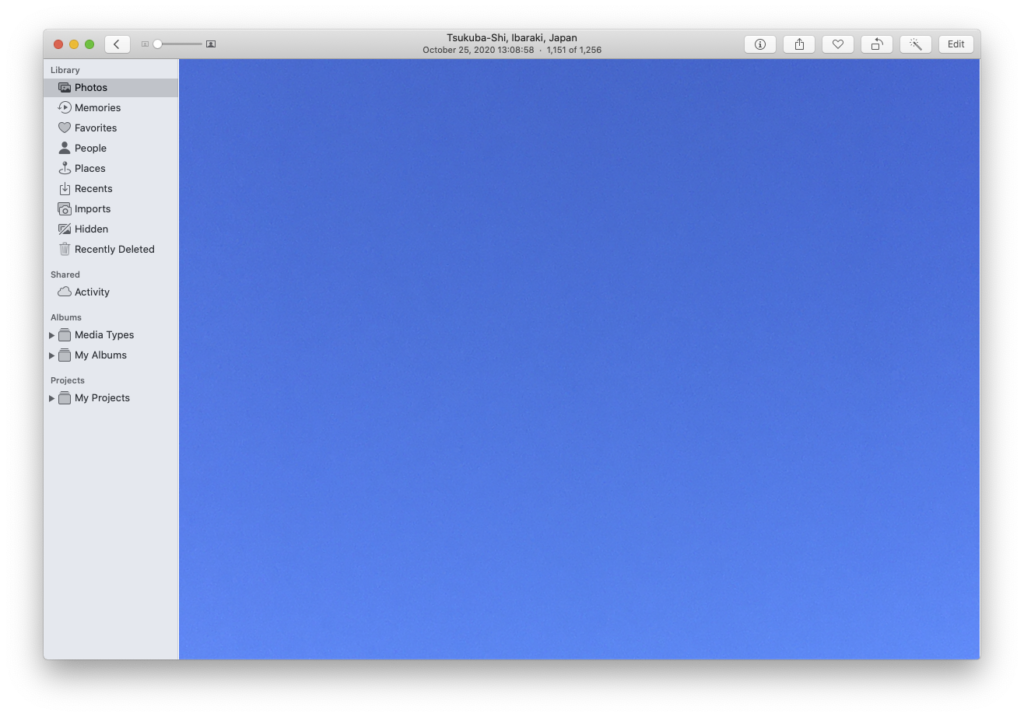Expand the Media Types disclosure triangle

(x=52, y=336)
